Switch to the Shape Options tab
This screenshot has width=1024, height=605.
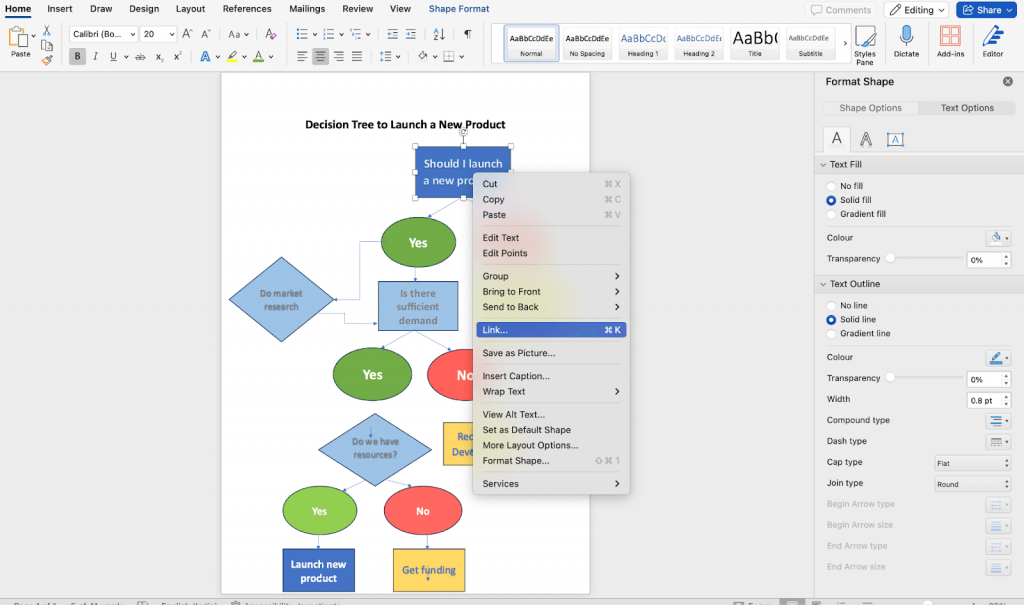[x=870, y=108]
